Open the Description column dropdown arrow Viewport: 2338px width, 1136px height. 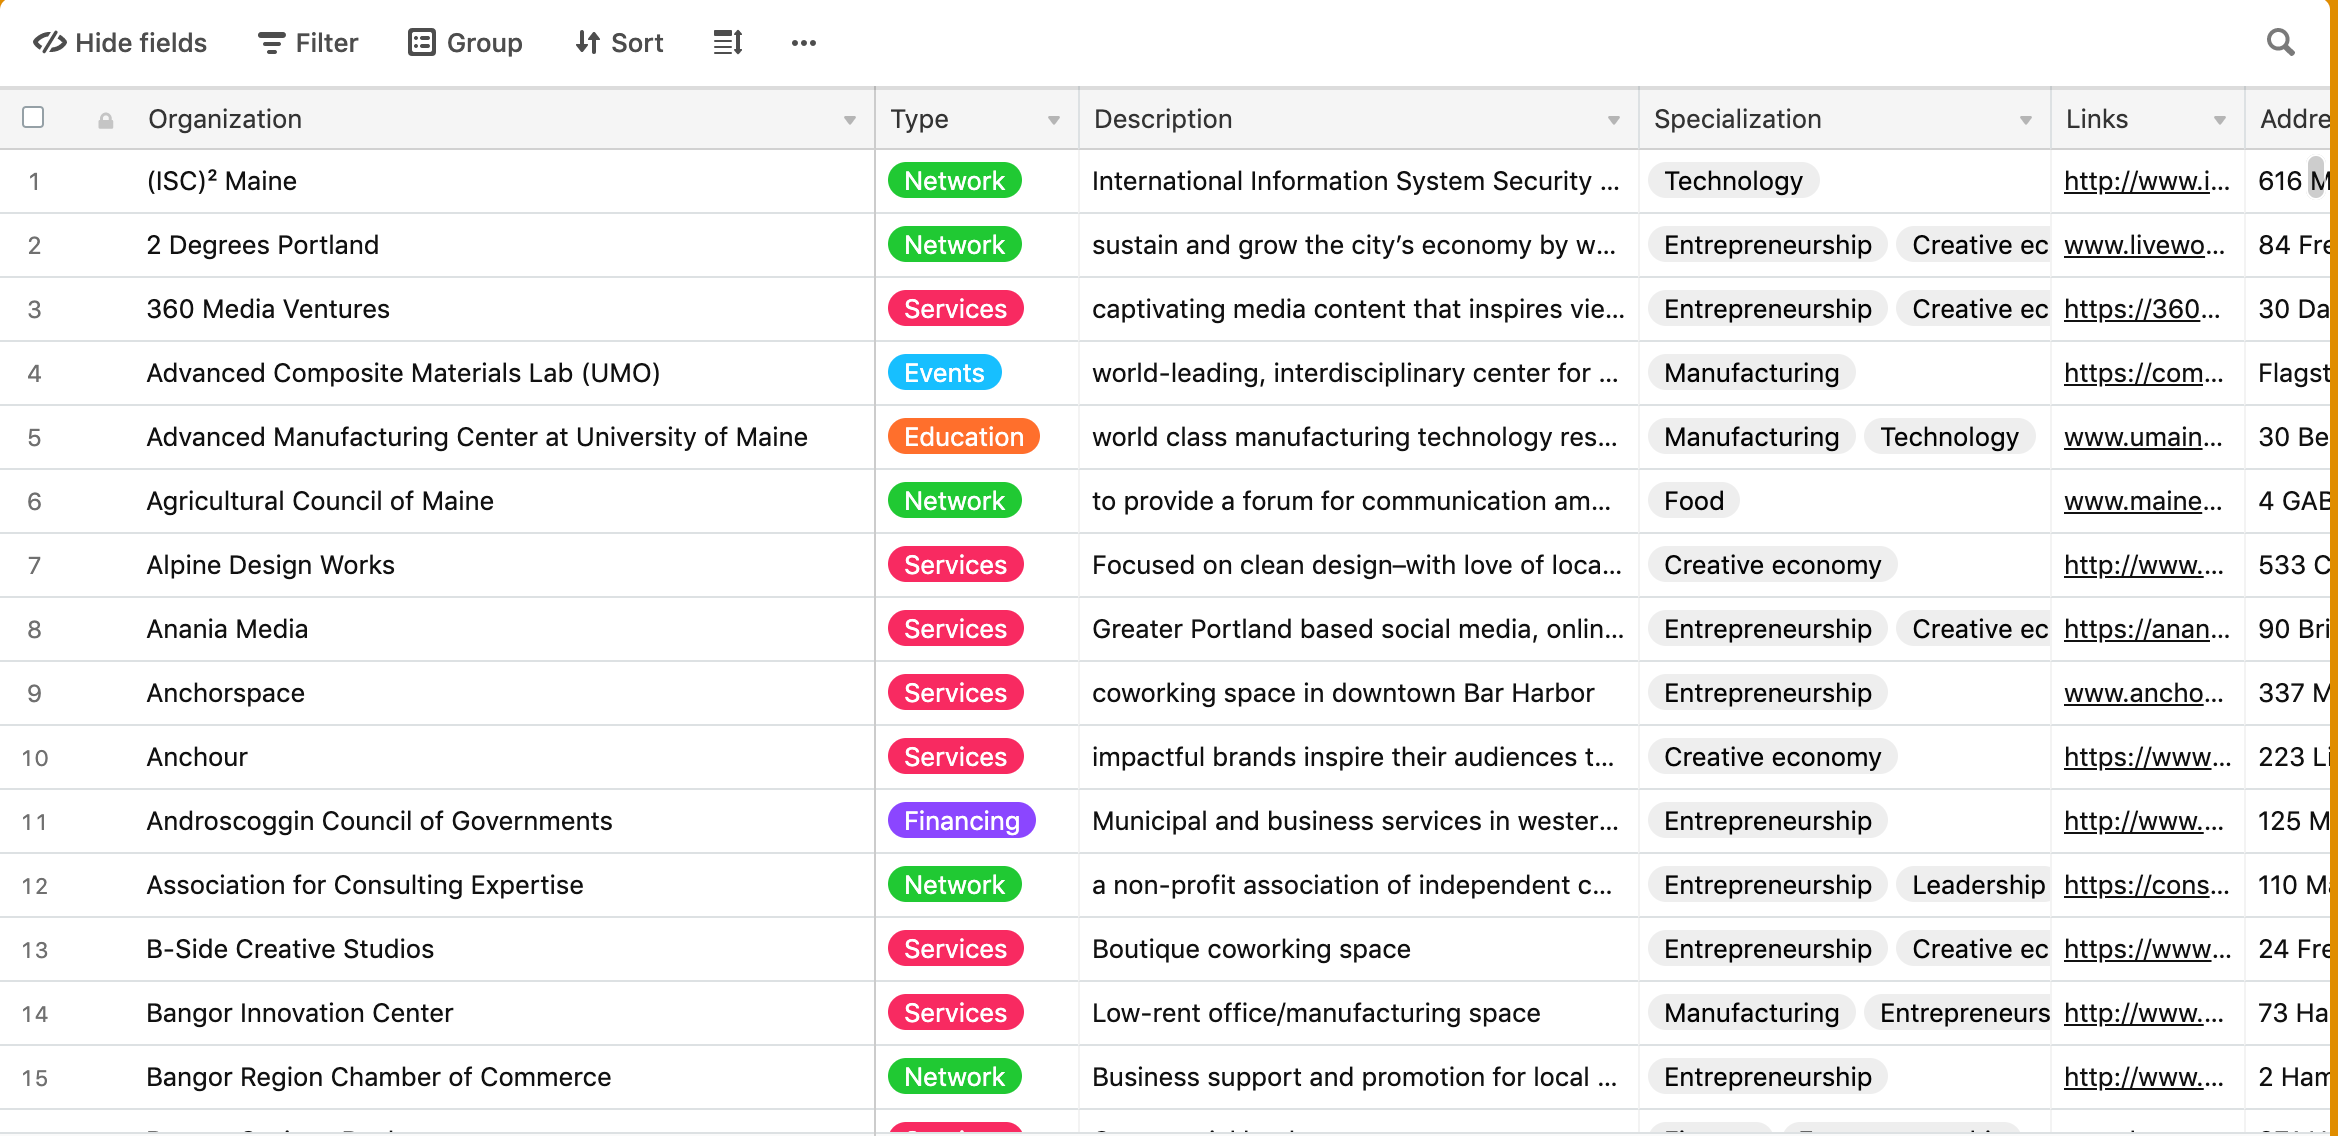click(1613, 120)
